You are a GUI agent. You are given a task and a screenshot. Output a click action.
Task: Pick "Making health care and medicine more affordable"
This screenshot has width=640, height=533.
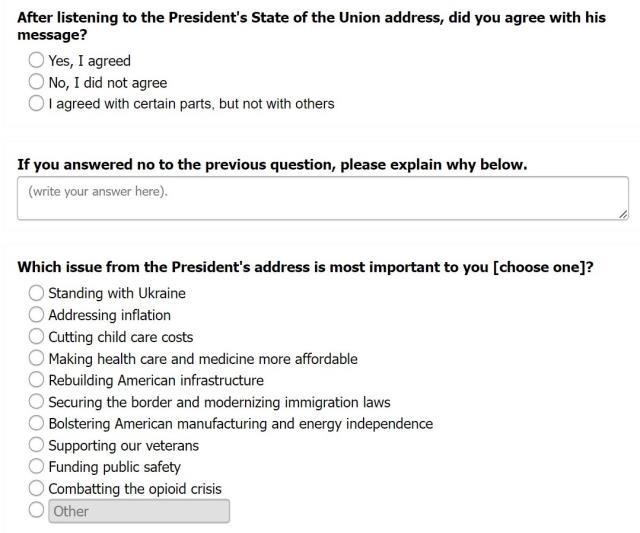(37, 358)
